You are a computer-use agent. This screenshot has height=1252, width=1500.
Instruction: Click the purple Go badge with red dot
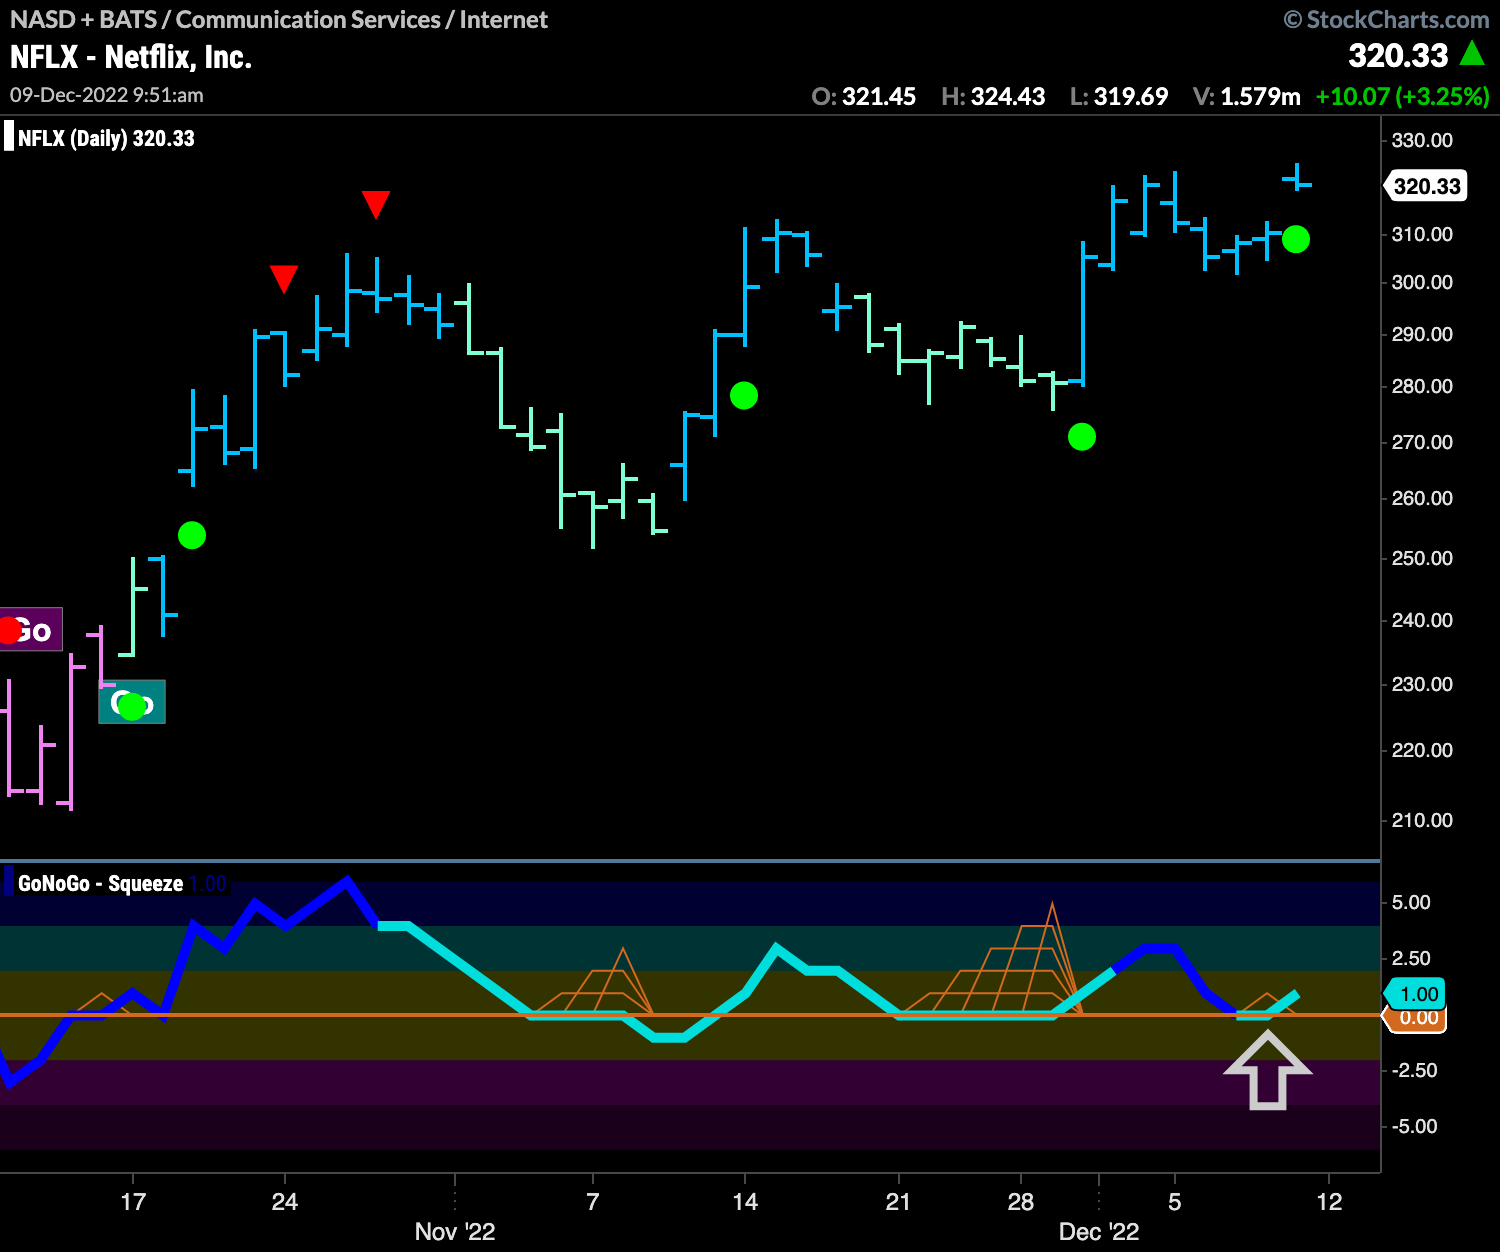click(31, 630)
